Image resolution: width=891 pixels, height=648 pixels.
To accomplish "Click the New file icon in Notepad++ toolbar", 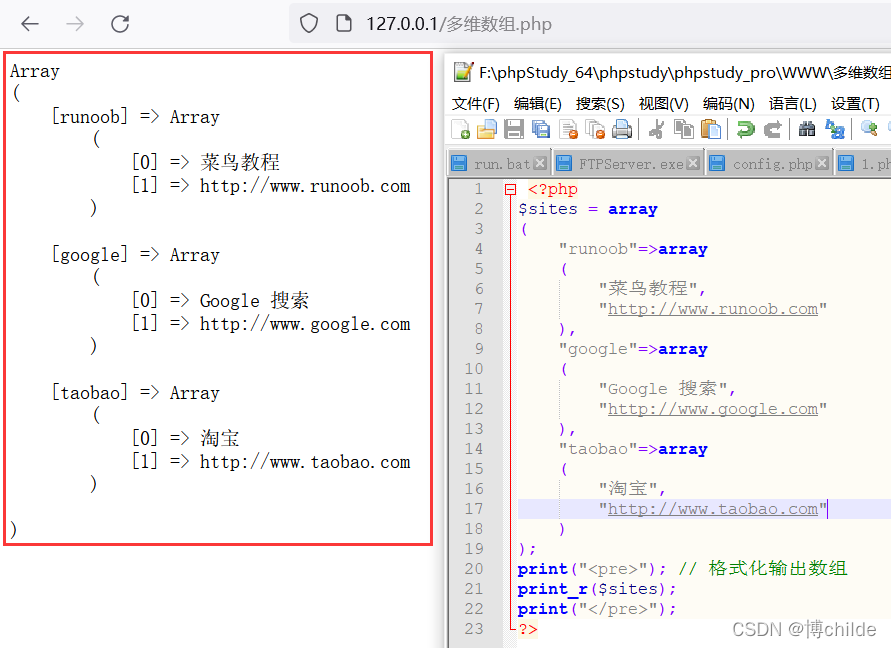I will pos(460,129).
